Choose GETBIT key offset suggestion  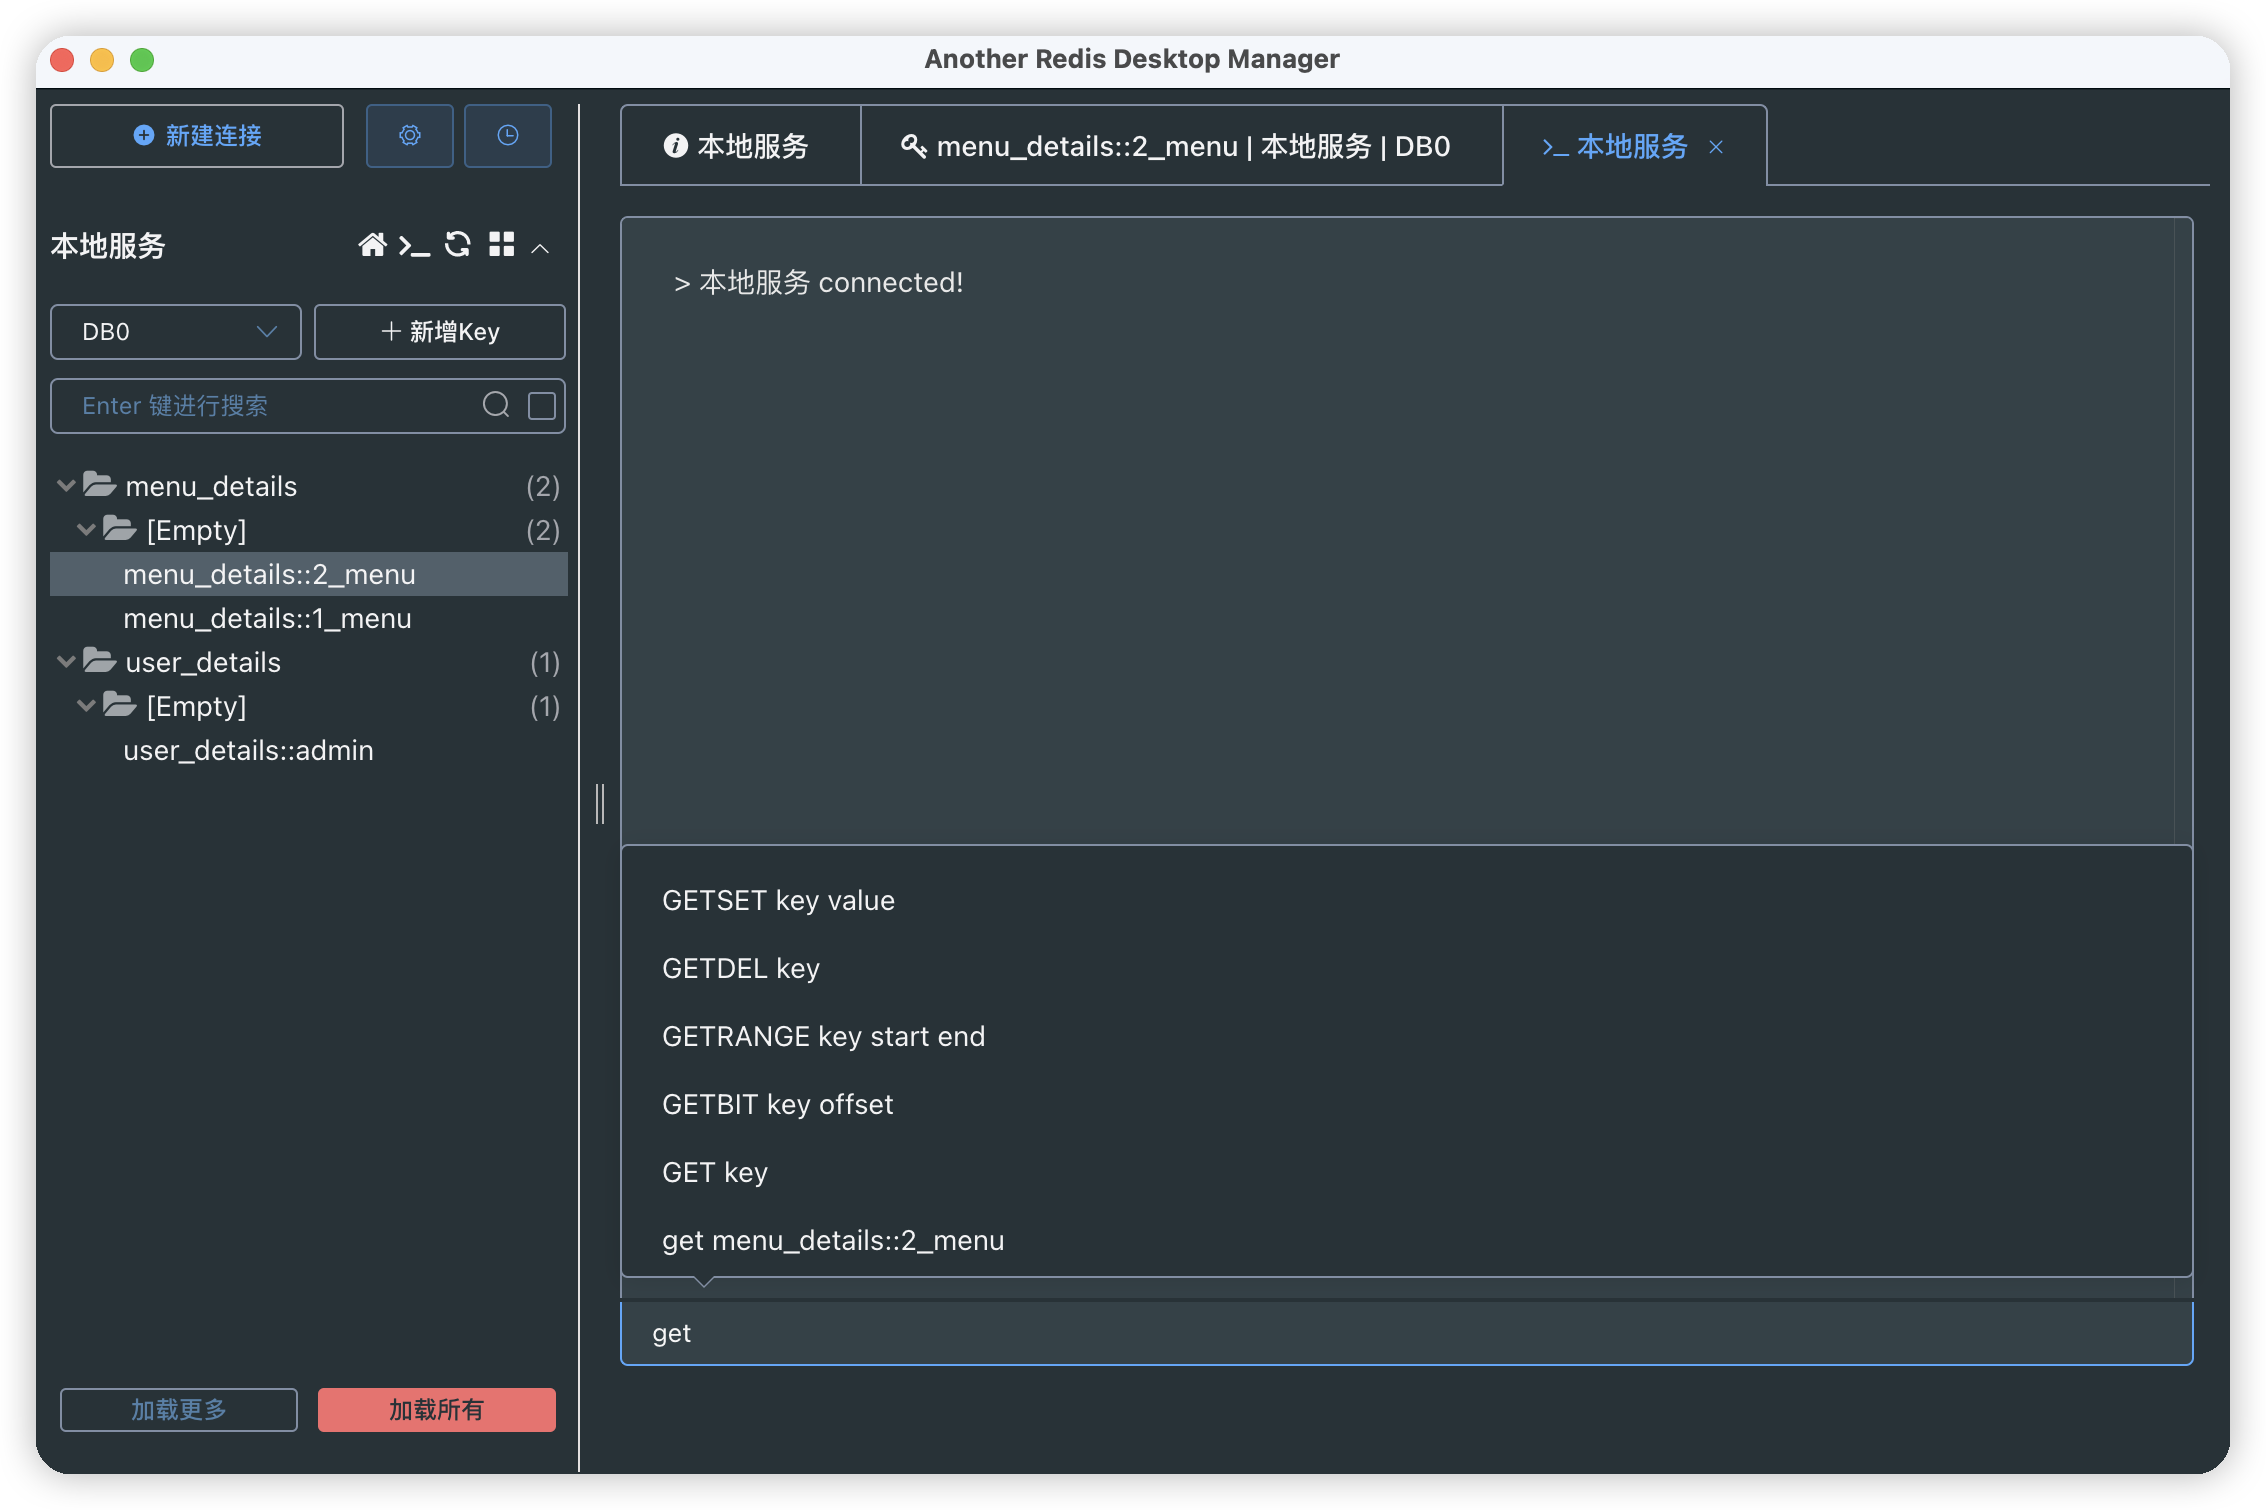(1406, 1104)
